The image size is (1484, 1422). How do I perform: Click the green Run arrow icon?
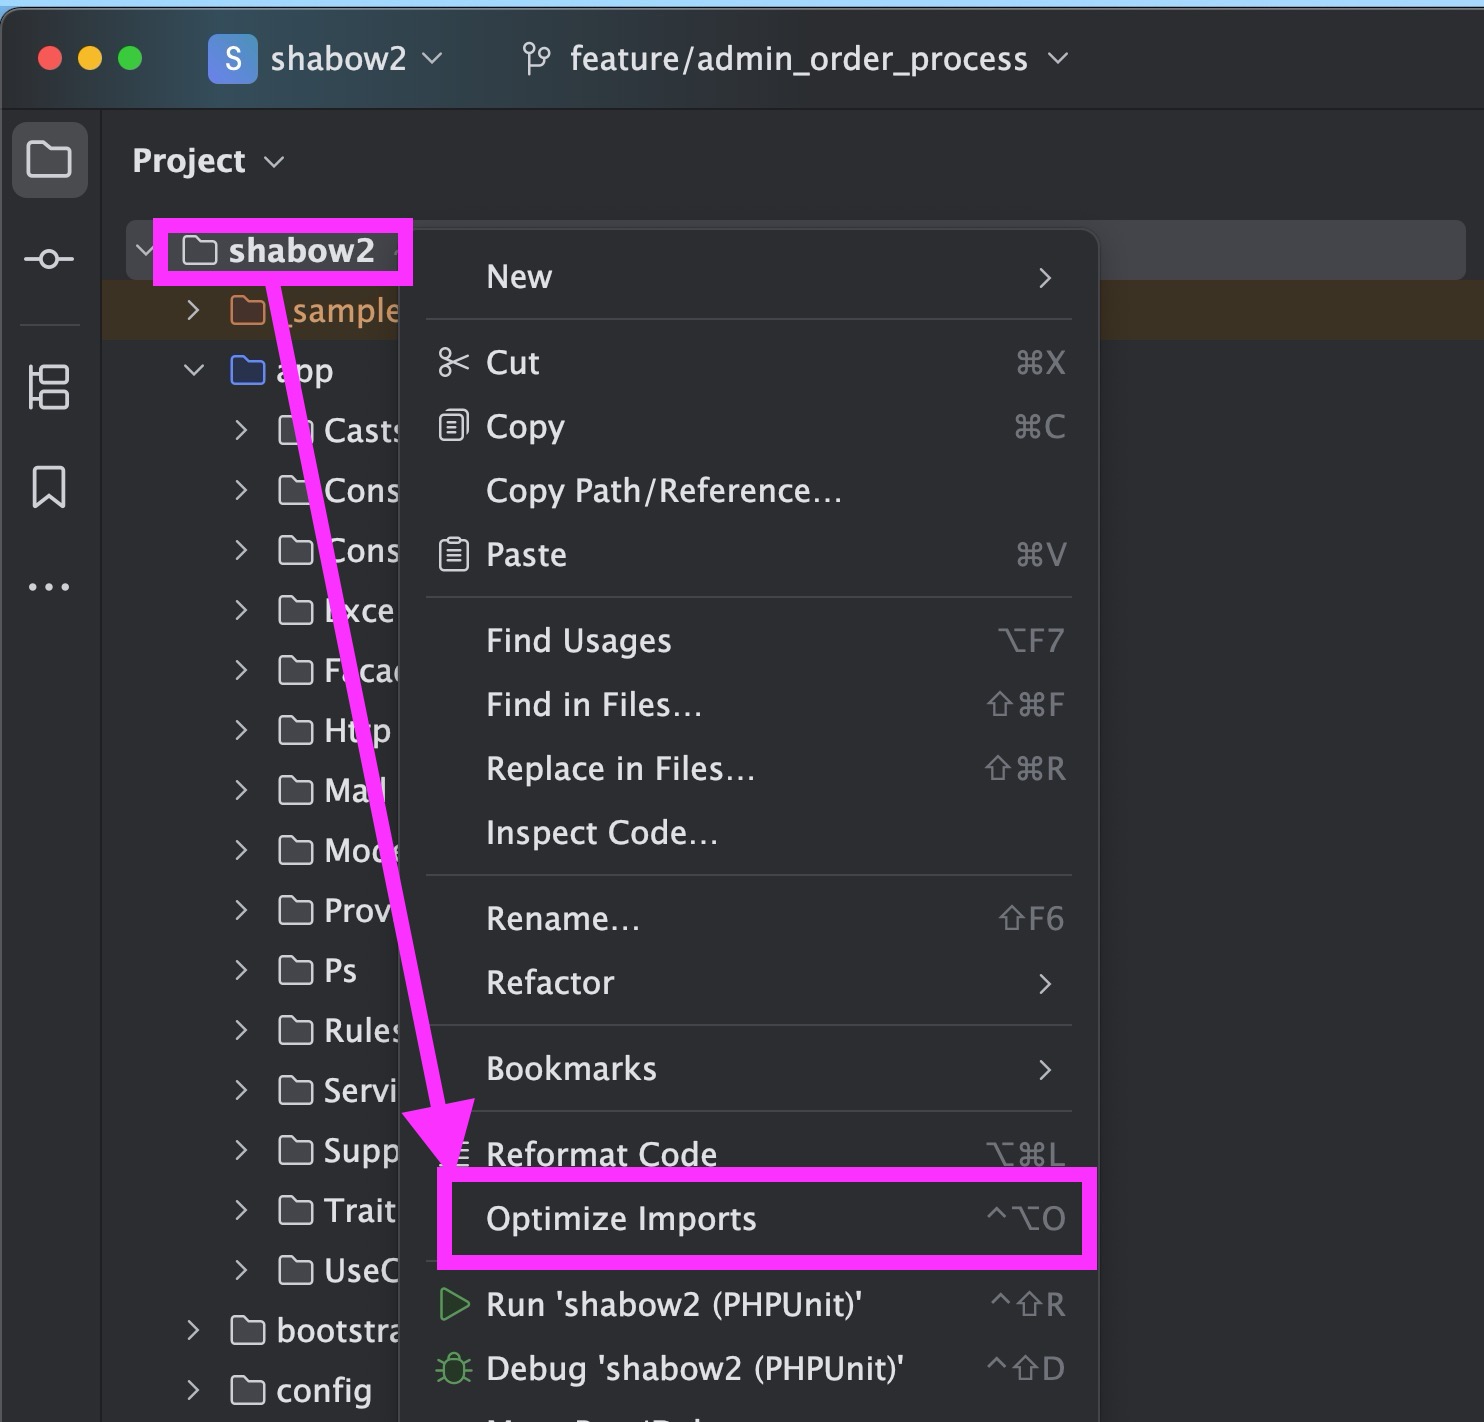pyautogui.click(x=454, y=1304)
